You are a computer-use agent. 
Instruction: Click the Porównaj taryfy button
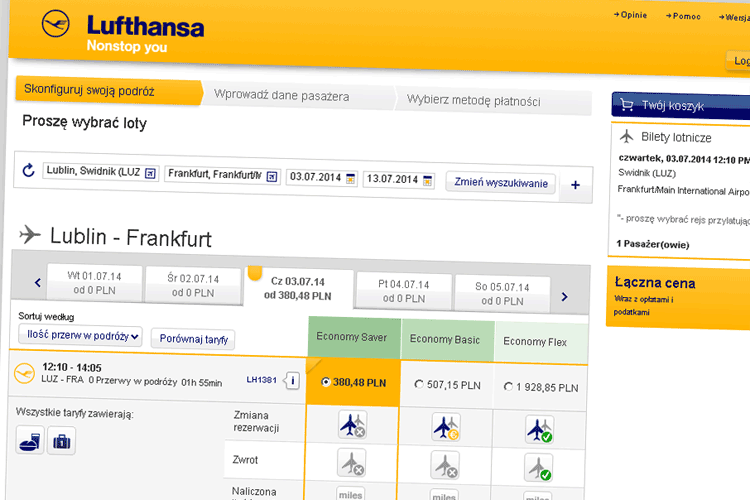(x=193, y=339)
